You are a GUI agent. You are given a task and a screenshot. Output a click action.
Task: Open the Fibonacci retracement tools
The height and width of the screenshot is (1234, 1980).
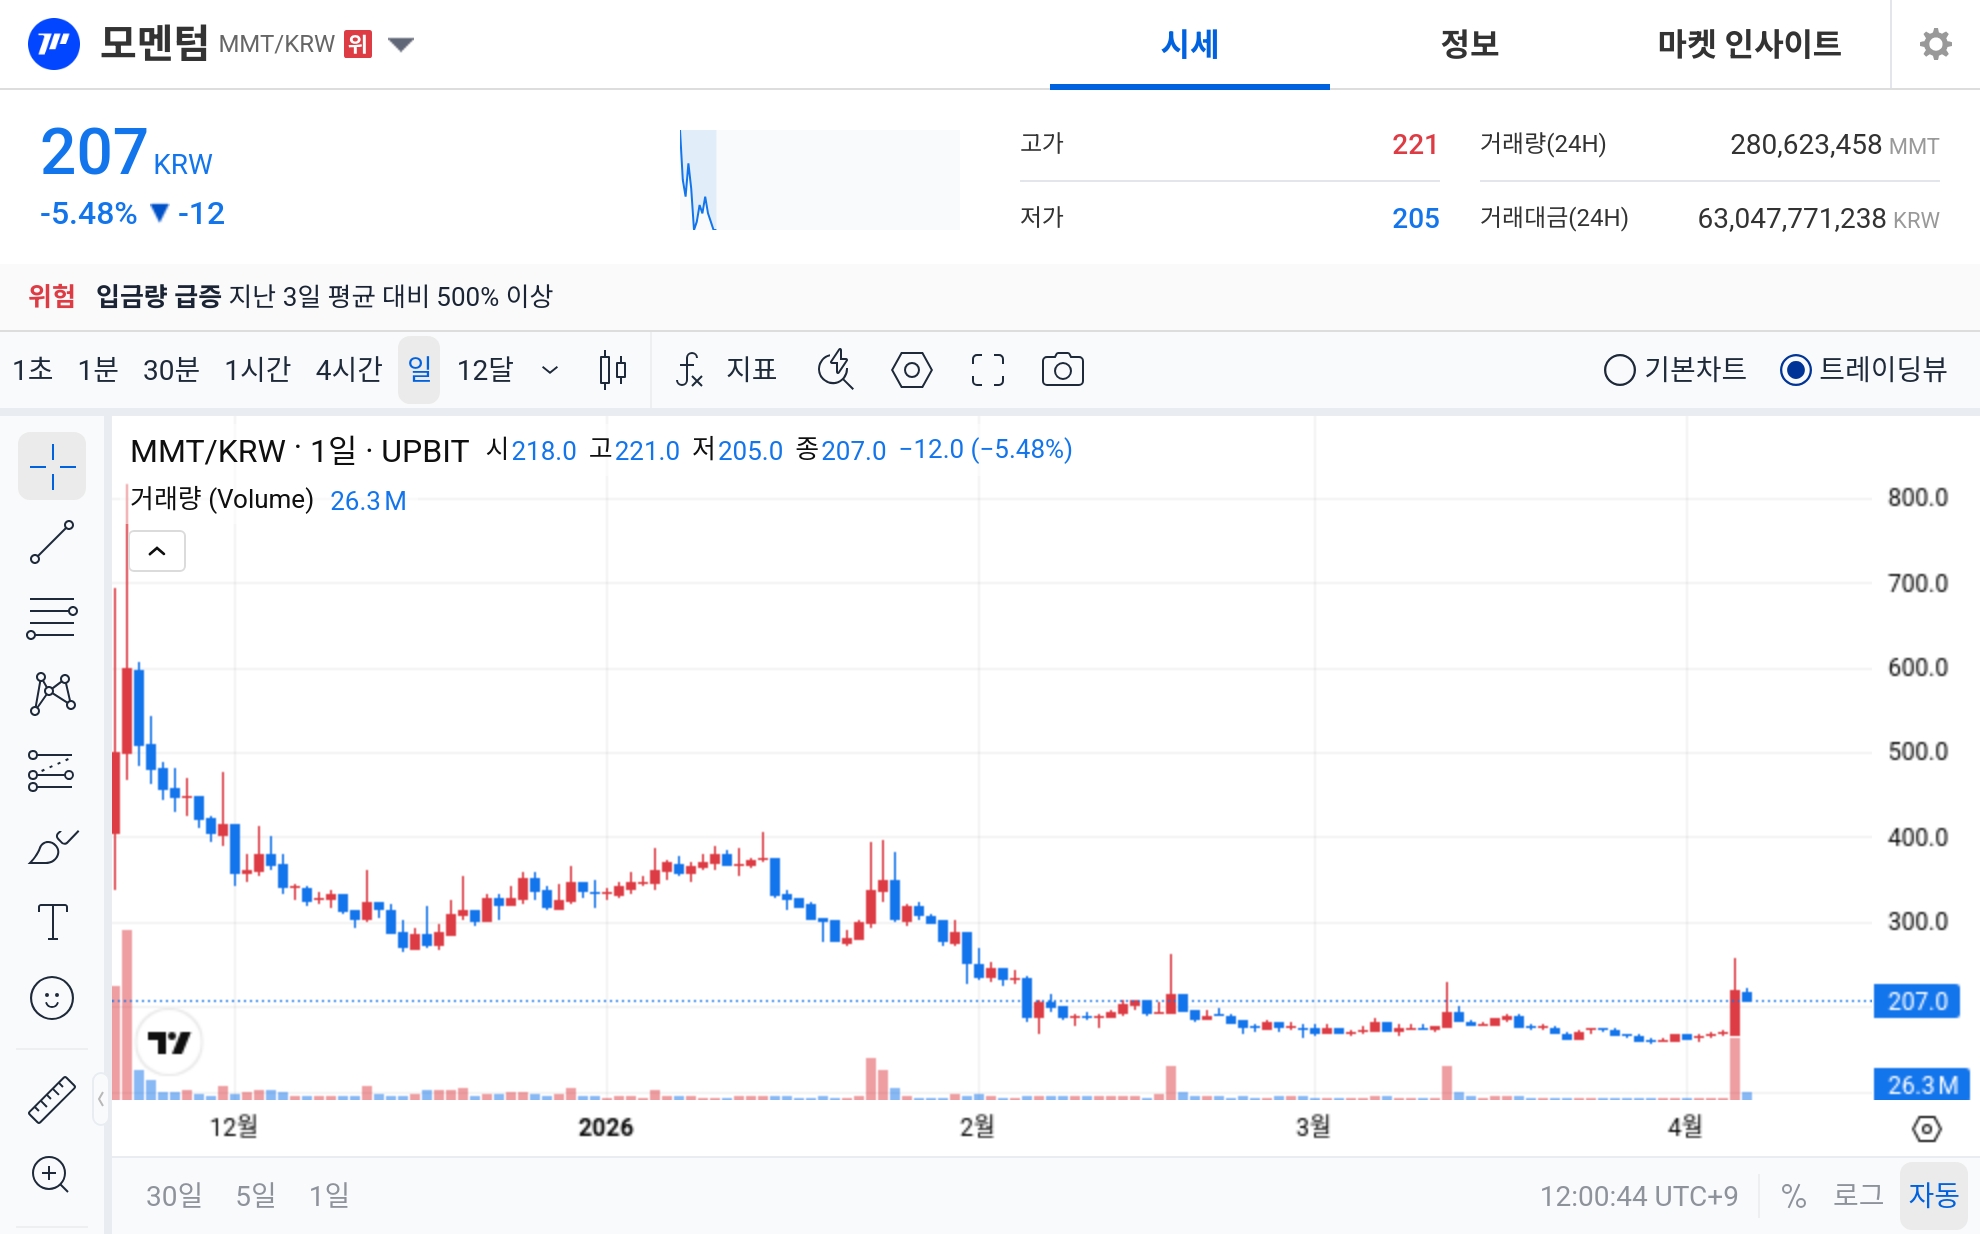point(52,617)
